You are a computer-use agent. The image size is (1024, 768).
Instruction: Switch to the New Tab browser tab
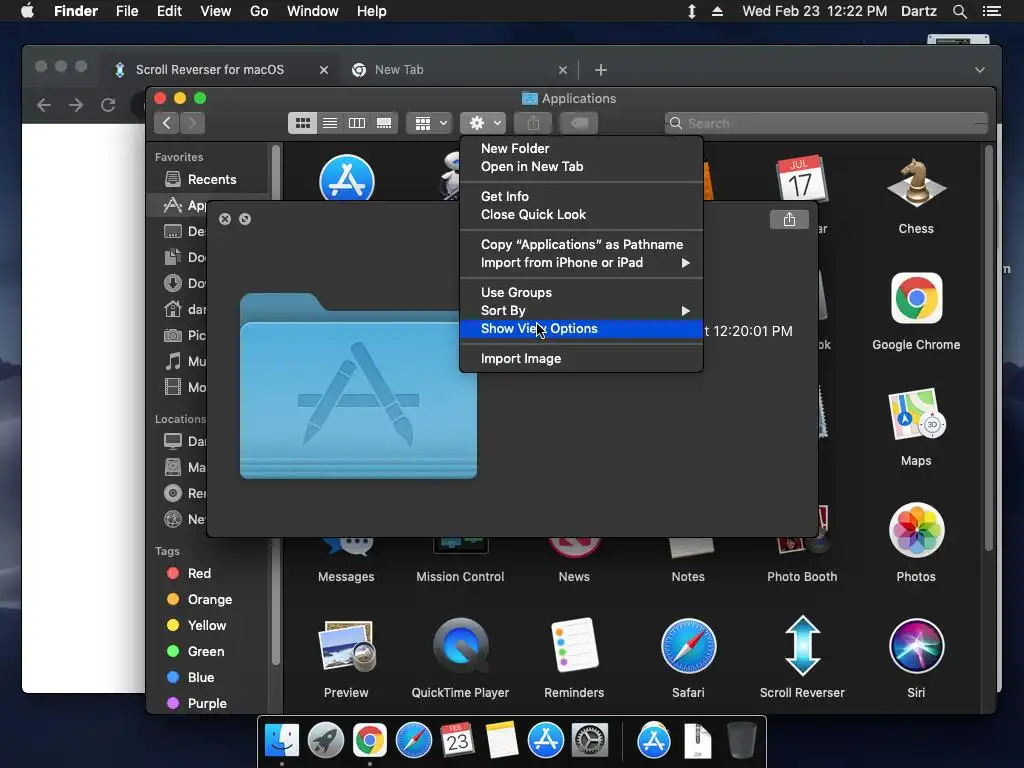click(x=399, y=70)
